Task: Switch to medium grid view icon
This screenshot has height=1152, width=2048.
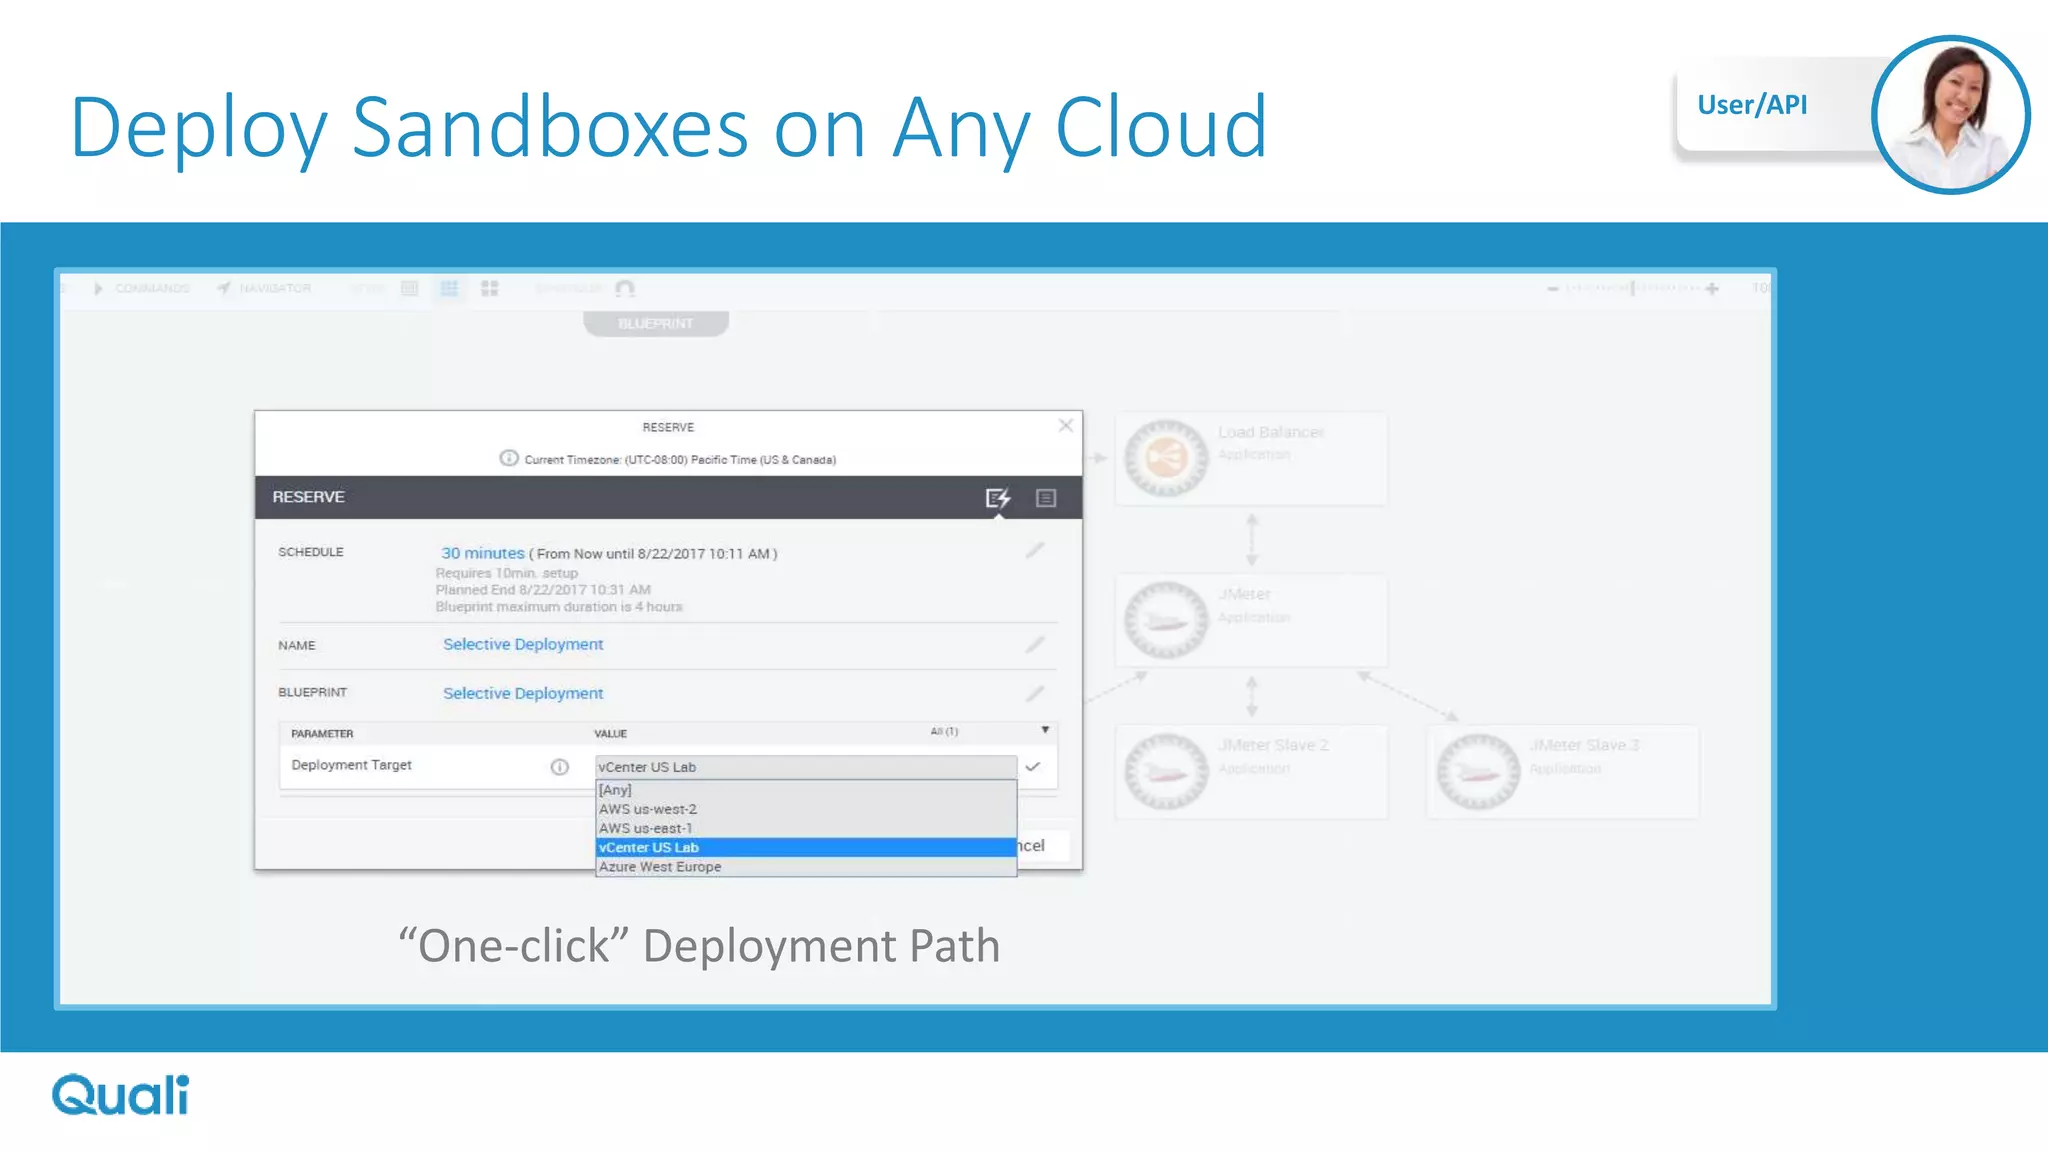Action: pyautogui.click(x=449, y=288)
